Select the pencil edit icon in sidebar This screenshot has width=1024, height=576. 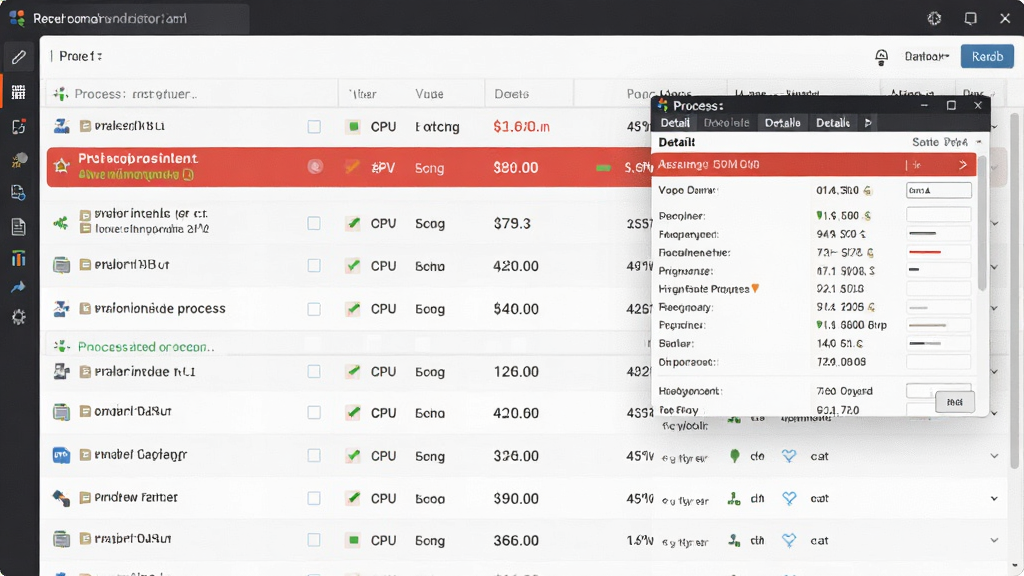point(18,57)
